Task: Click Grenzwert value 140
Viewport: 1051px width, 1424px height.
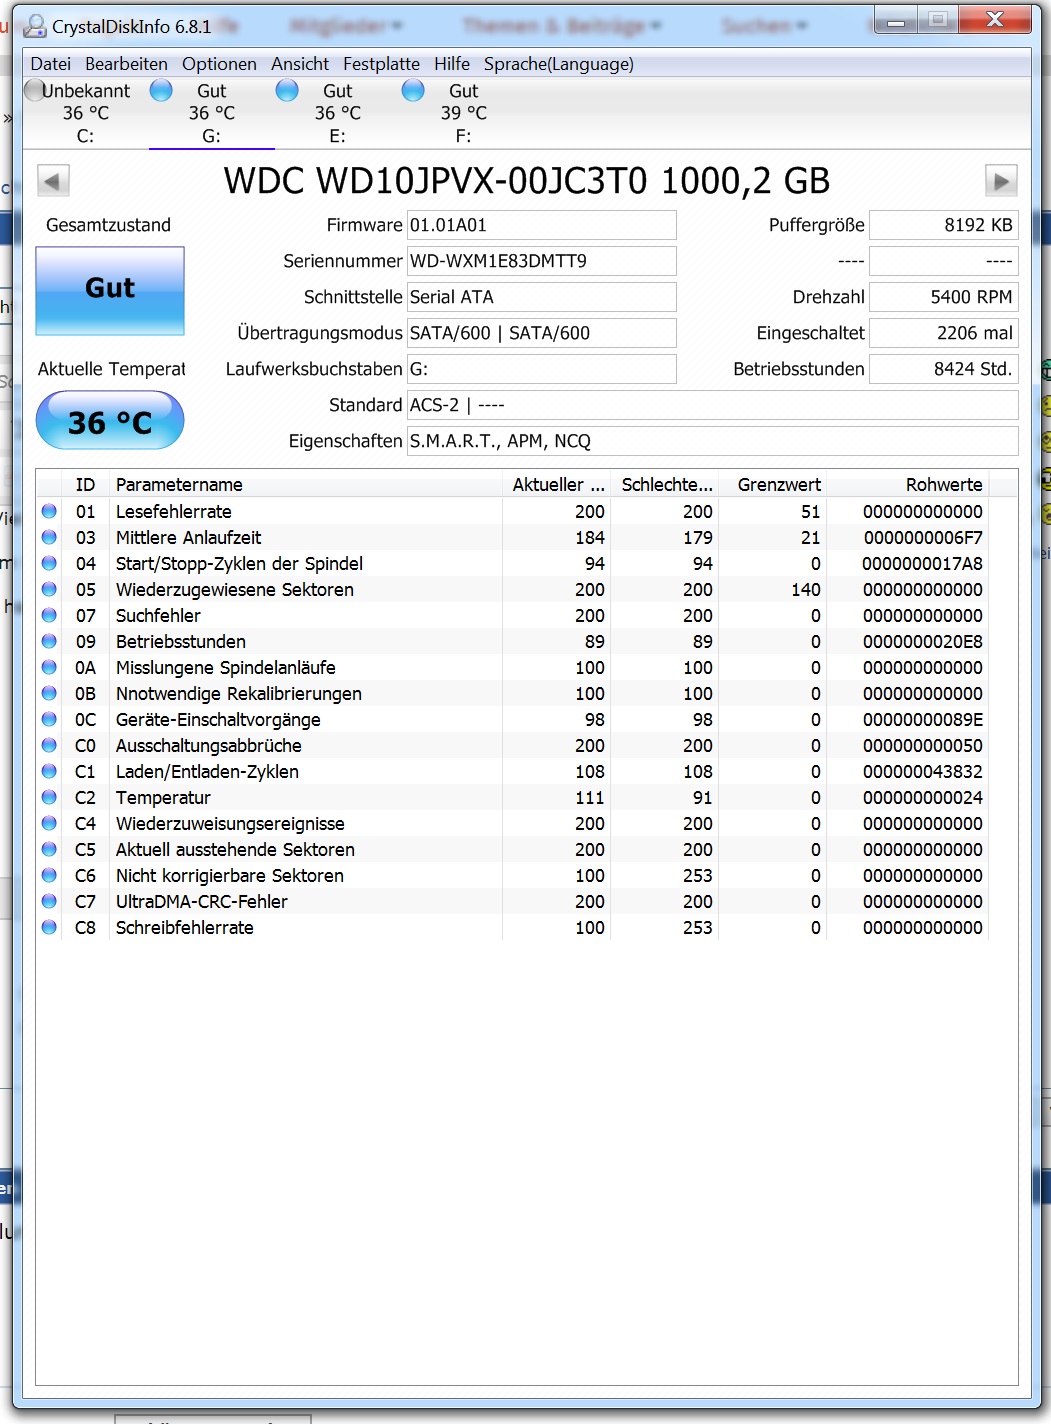Action: (x=806, y=589)
